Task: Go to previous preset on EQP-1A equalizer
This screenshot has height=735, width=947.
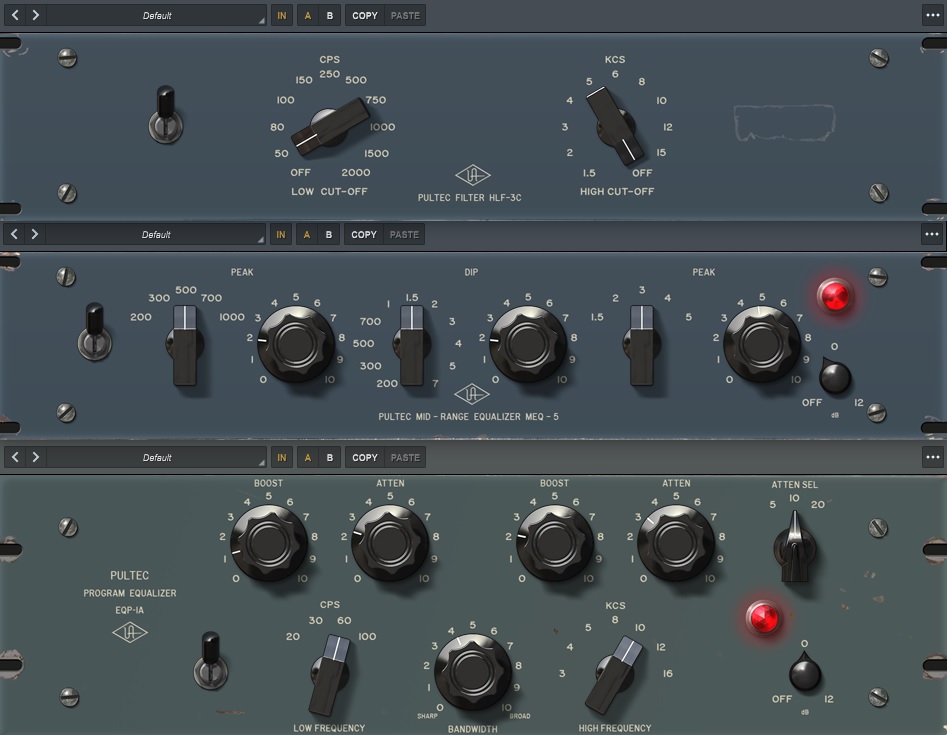Action: (15, 457)
